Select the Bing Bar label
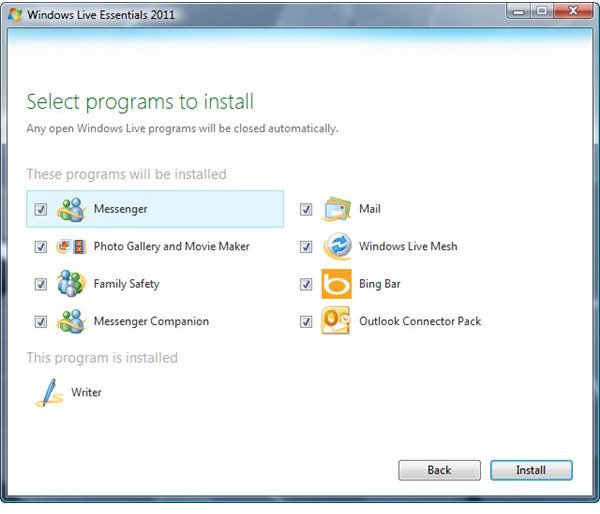This screenshot has height=514, width=600. [380, 284]
